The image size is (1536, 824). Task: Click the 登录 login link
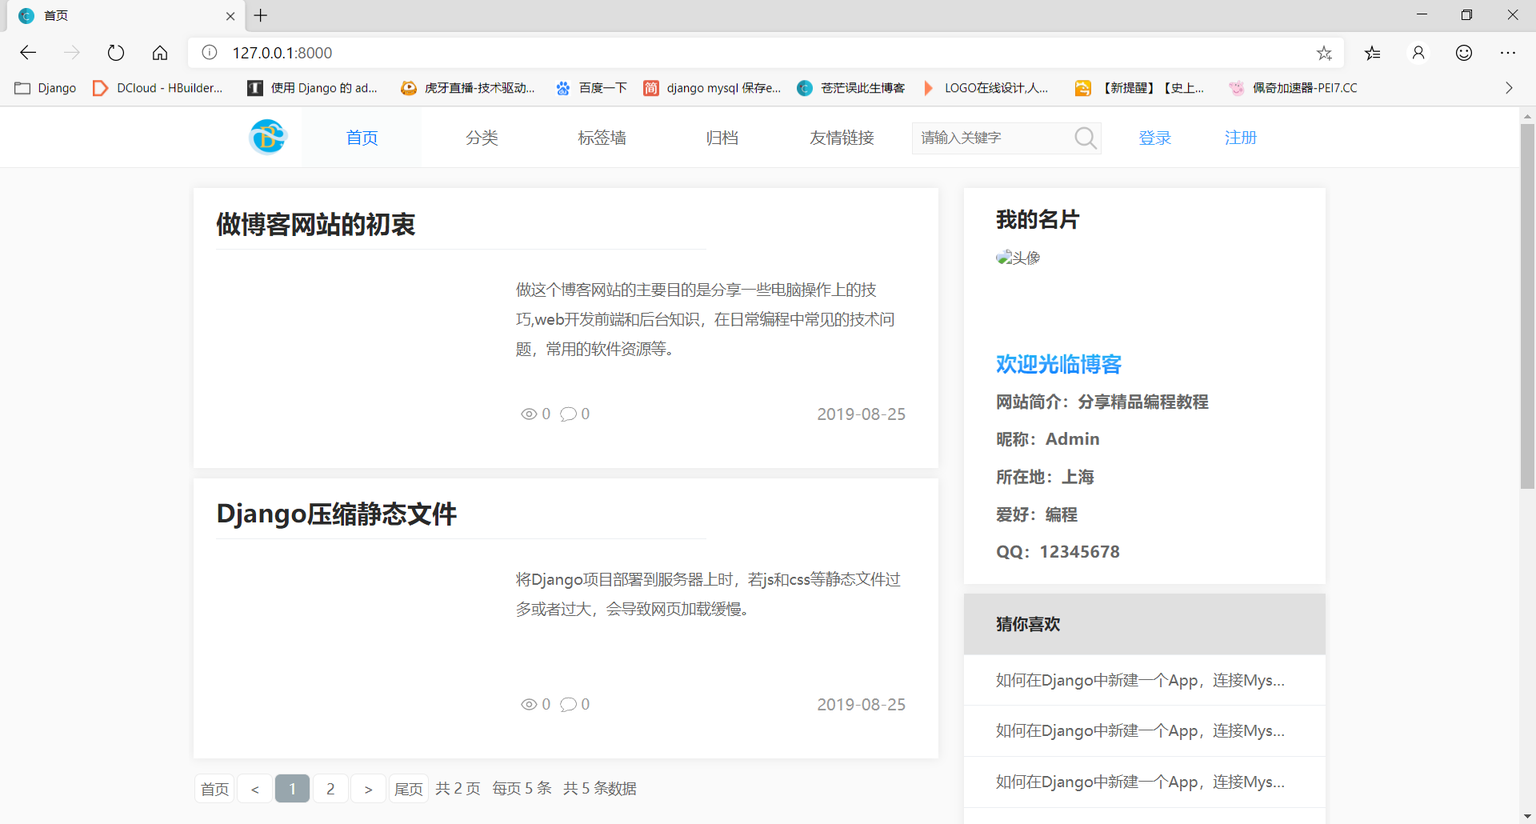[1154, 138]
